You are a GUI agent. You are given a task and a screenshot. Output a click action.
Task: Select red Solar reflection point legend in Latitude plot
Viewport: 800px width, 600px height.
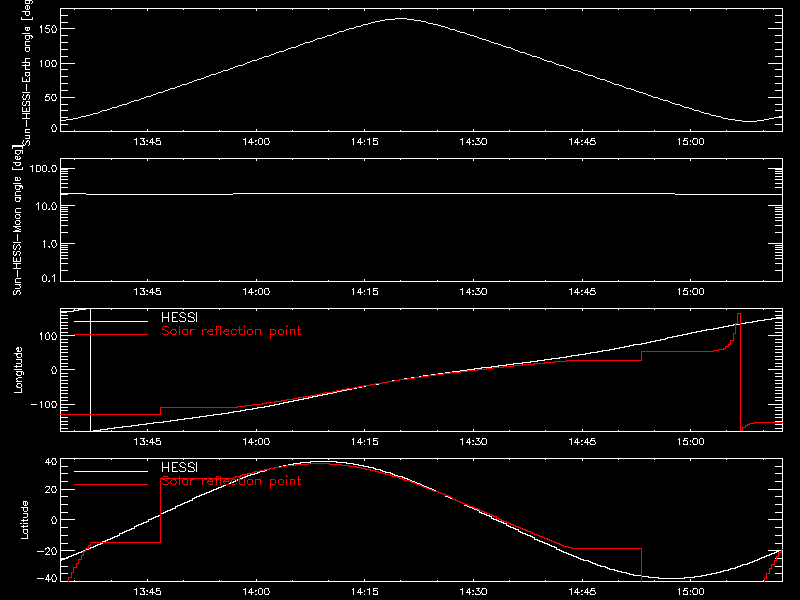click(x=231, y=481)
